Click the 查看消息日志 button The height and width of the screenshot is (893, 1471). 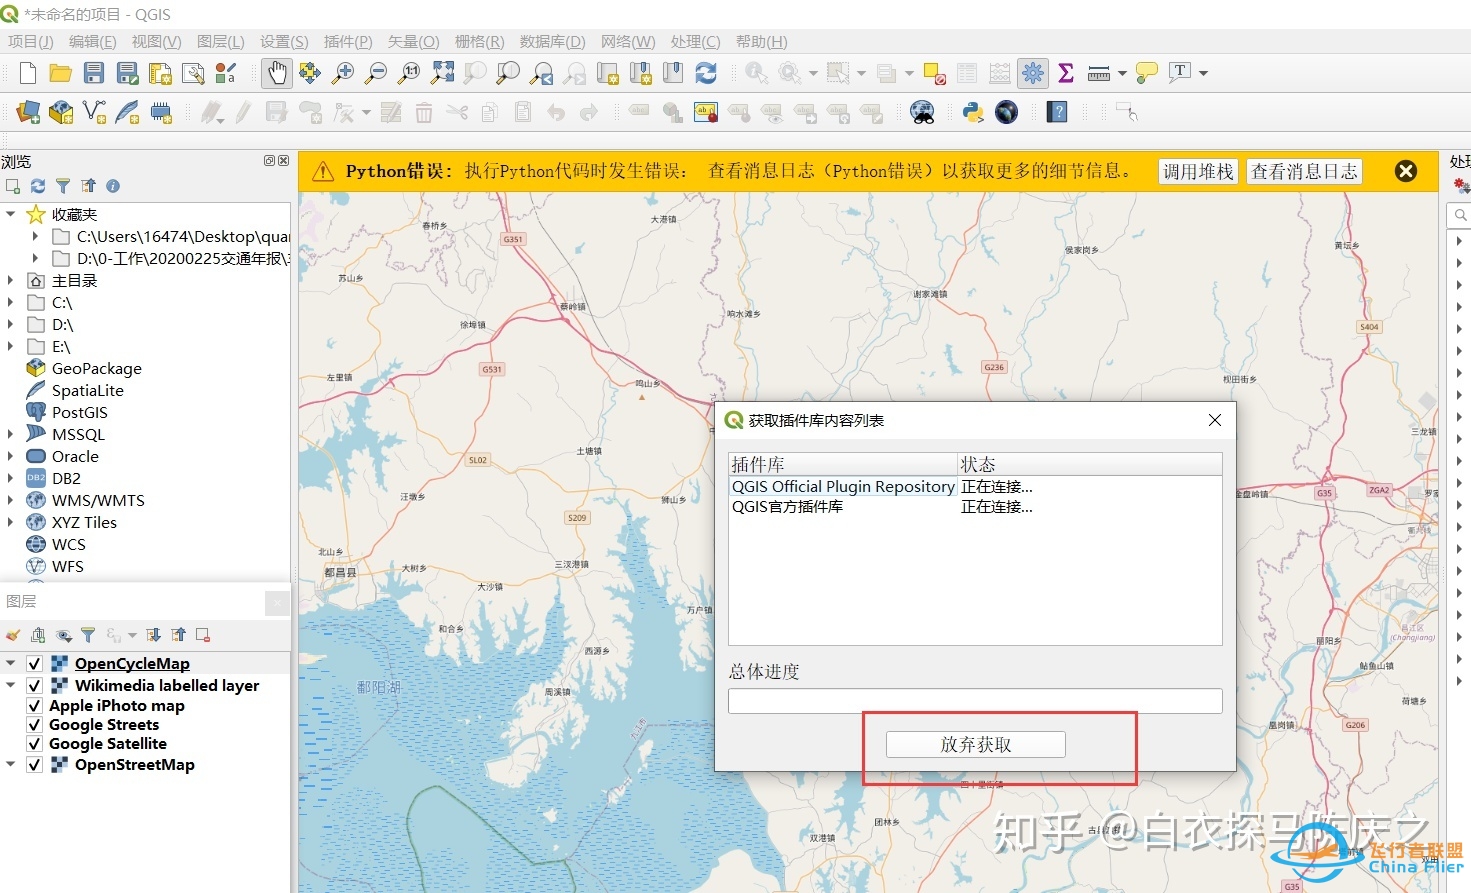(x=1304, y=172)
